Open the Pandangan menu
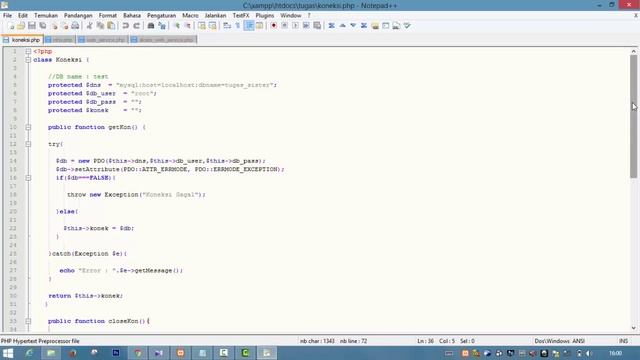Image resolution: width=640 pixels, height=360 pixels. (x=78, y=16)
